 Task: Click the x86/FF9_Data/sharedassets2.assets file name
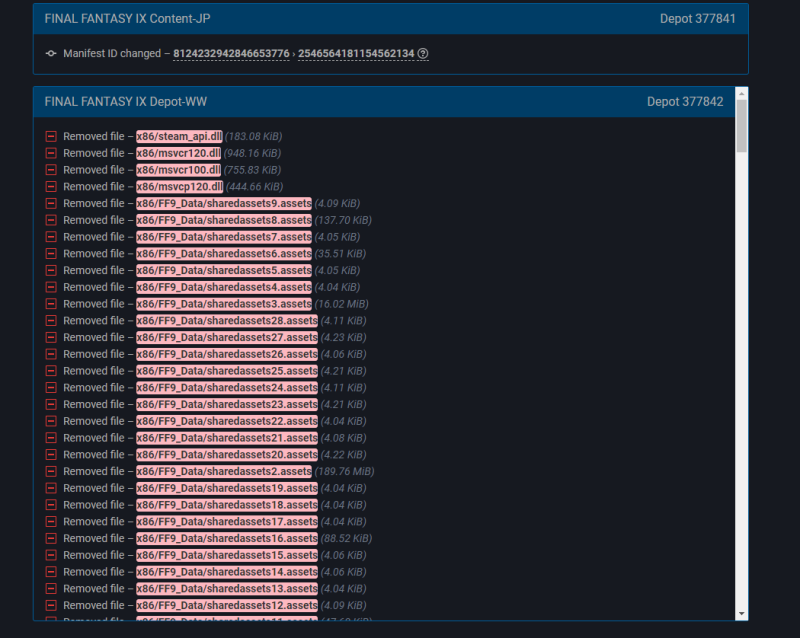tap(224, 471)
